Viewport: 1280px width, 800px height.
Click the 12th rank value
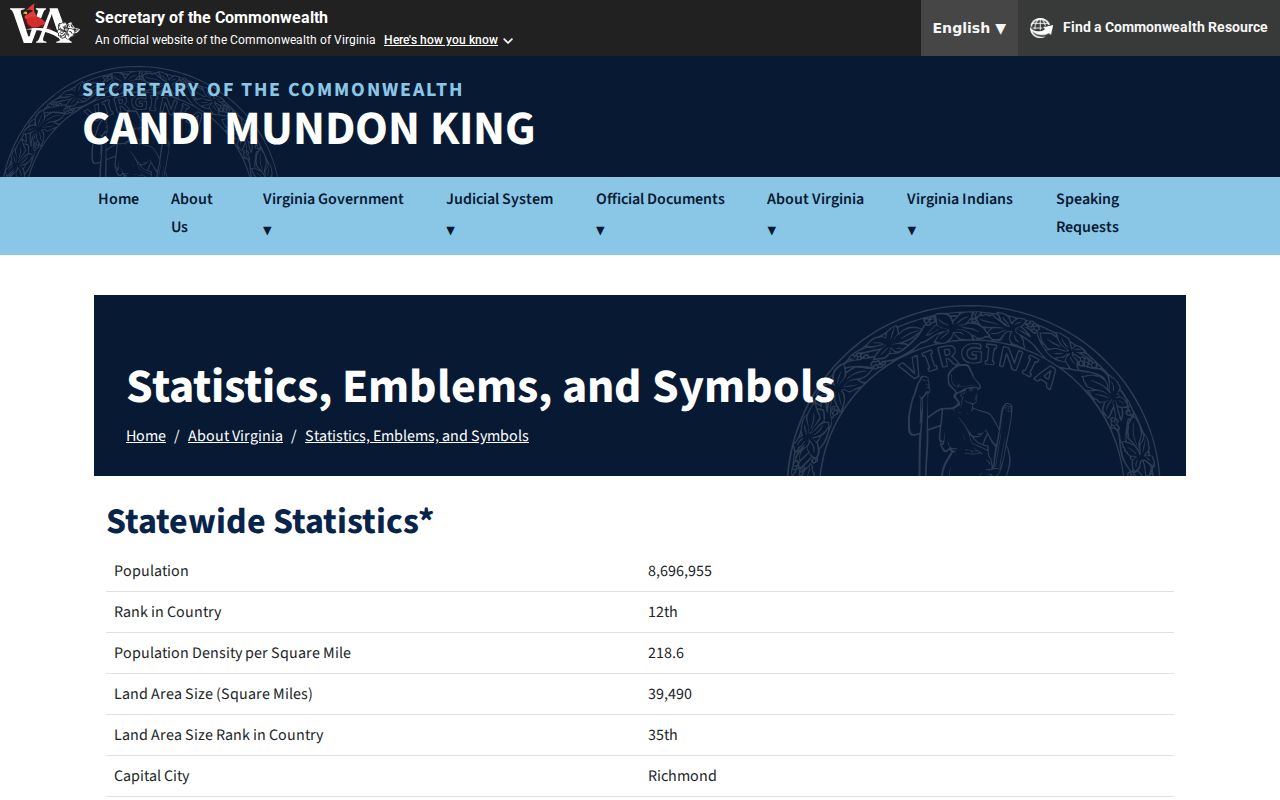coord(663,612)
